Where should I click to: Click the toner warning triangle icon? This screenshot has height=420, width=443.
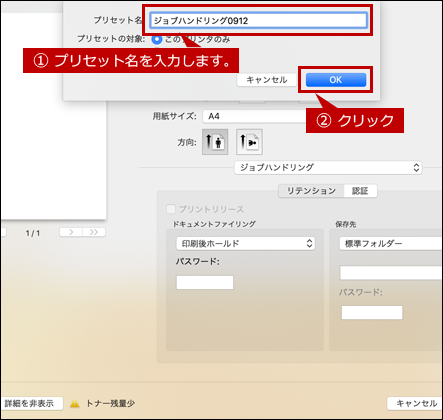coord(75,404)
